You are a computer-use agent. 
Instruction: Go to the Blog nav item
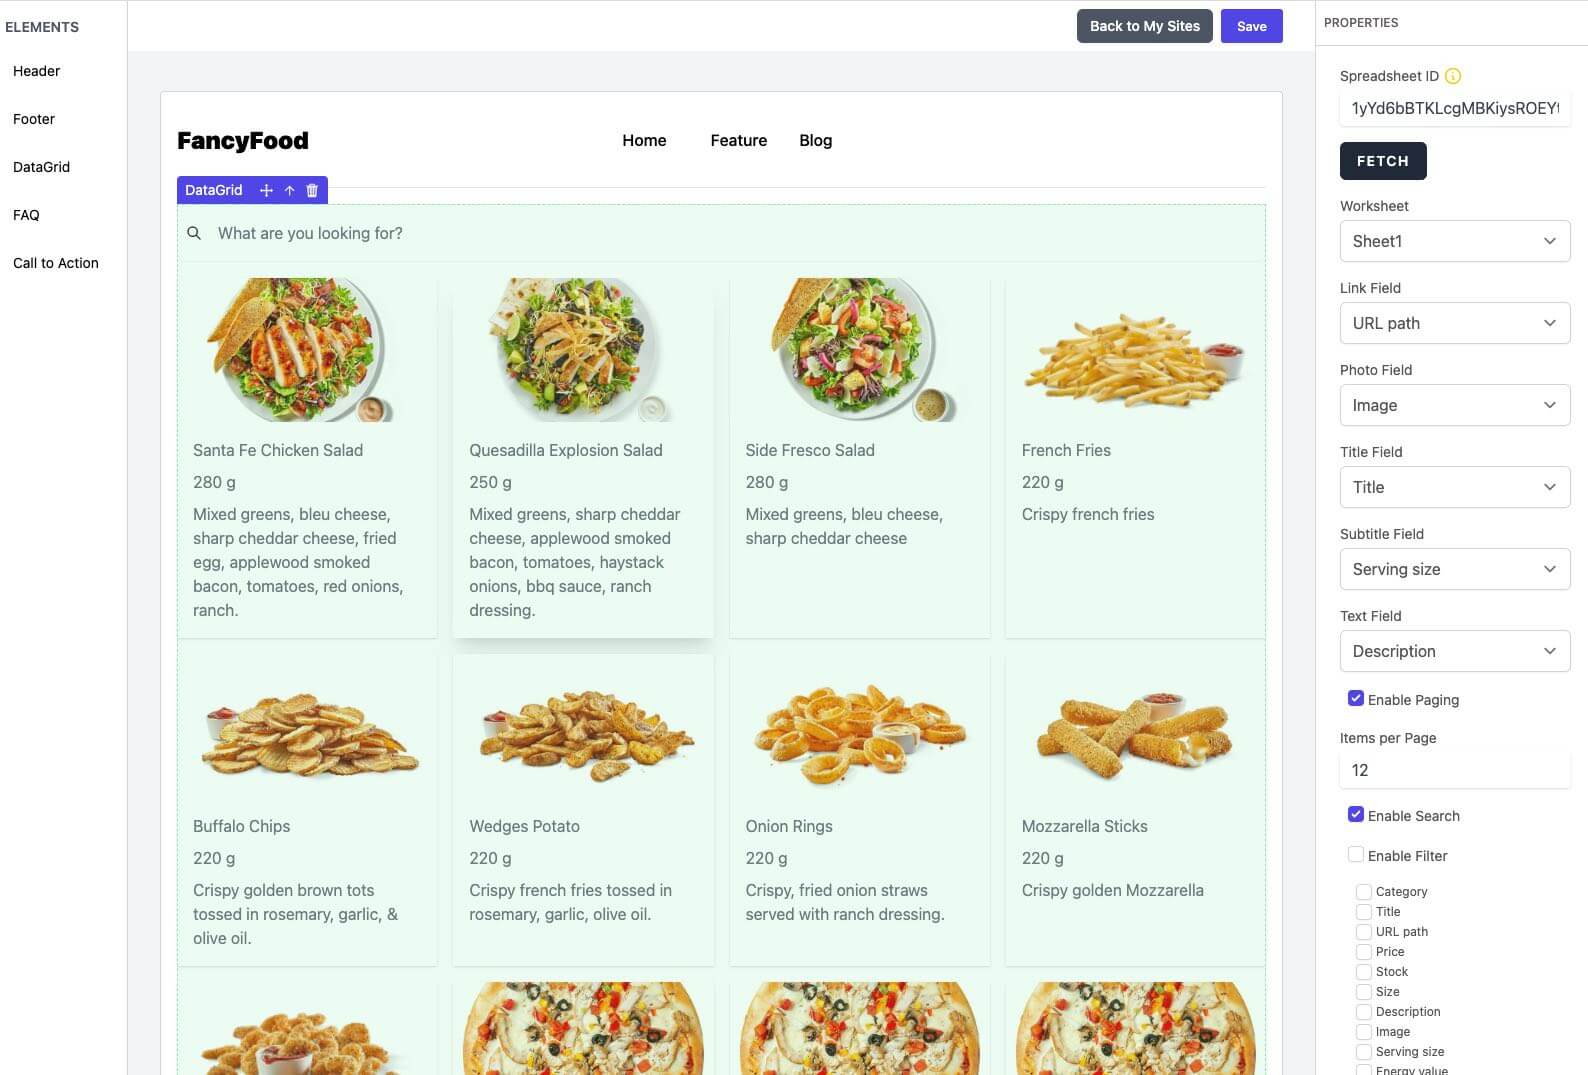[815, 141]
